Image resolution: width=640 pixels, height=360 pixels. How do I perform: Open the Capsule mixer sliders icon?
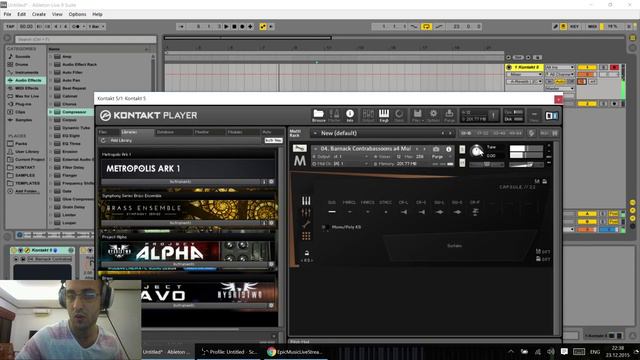(306, 212)
